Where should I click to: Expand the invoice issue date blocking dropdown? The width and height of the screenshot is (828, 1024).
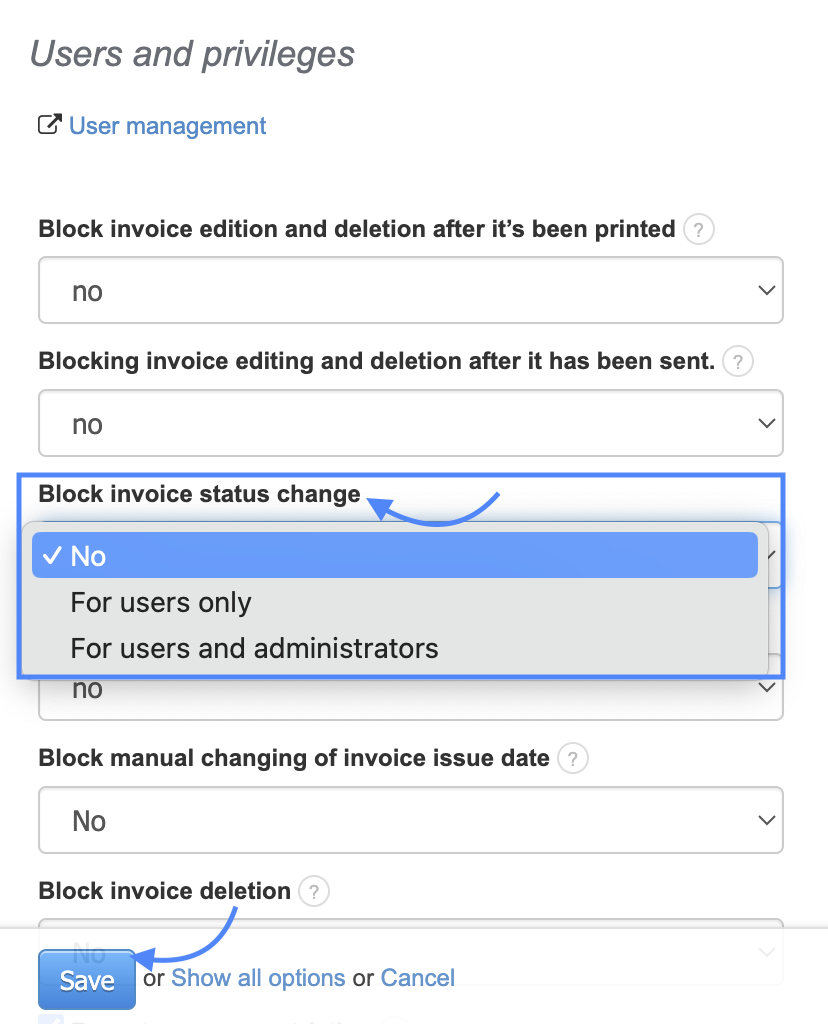pyautogui.click(x=410, y=821)
